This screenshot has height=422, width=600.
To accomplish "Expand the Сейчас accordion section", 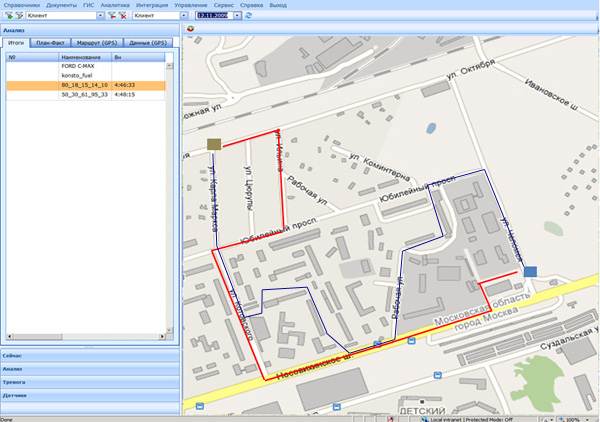I will coord(90,355).
